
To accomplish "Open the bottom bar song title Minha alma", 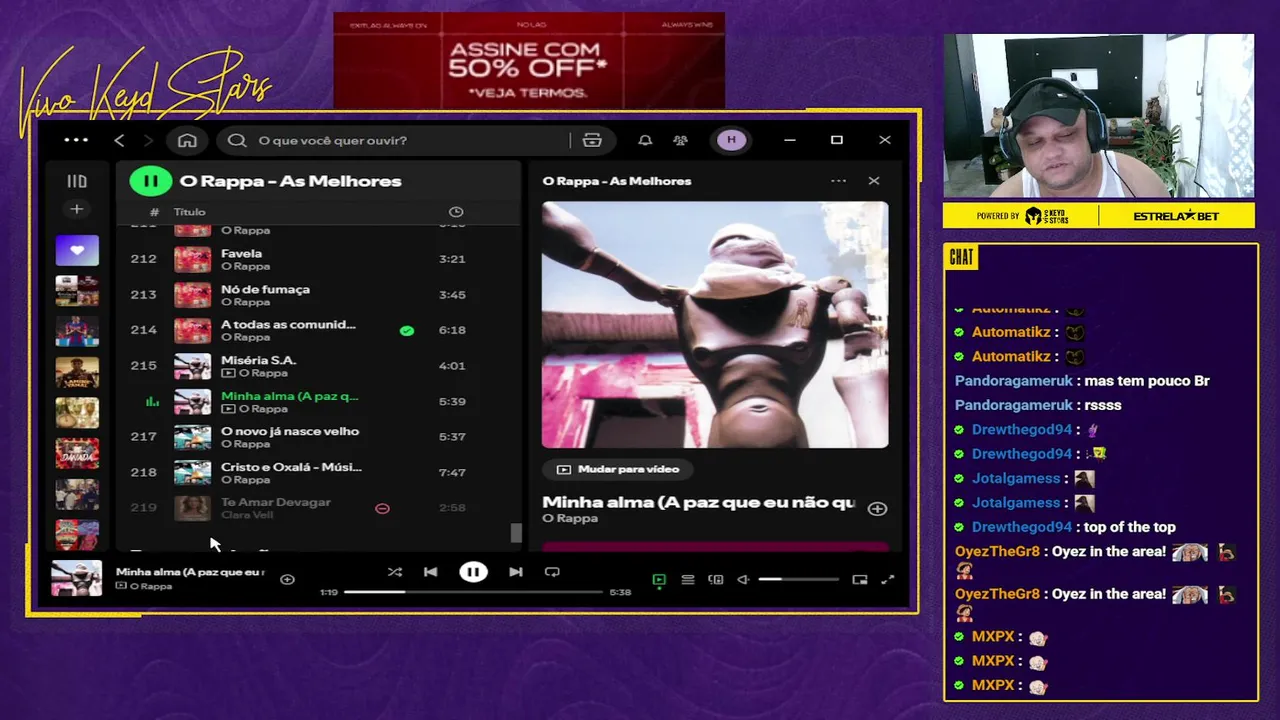I will pos(190,572).
